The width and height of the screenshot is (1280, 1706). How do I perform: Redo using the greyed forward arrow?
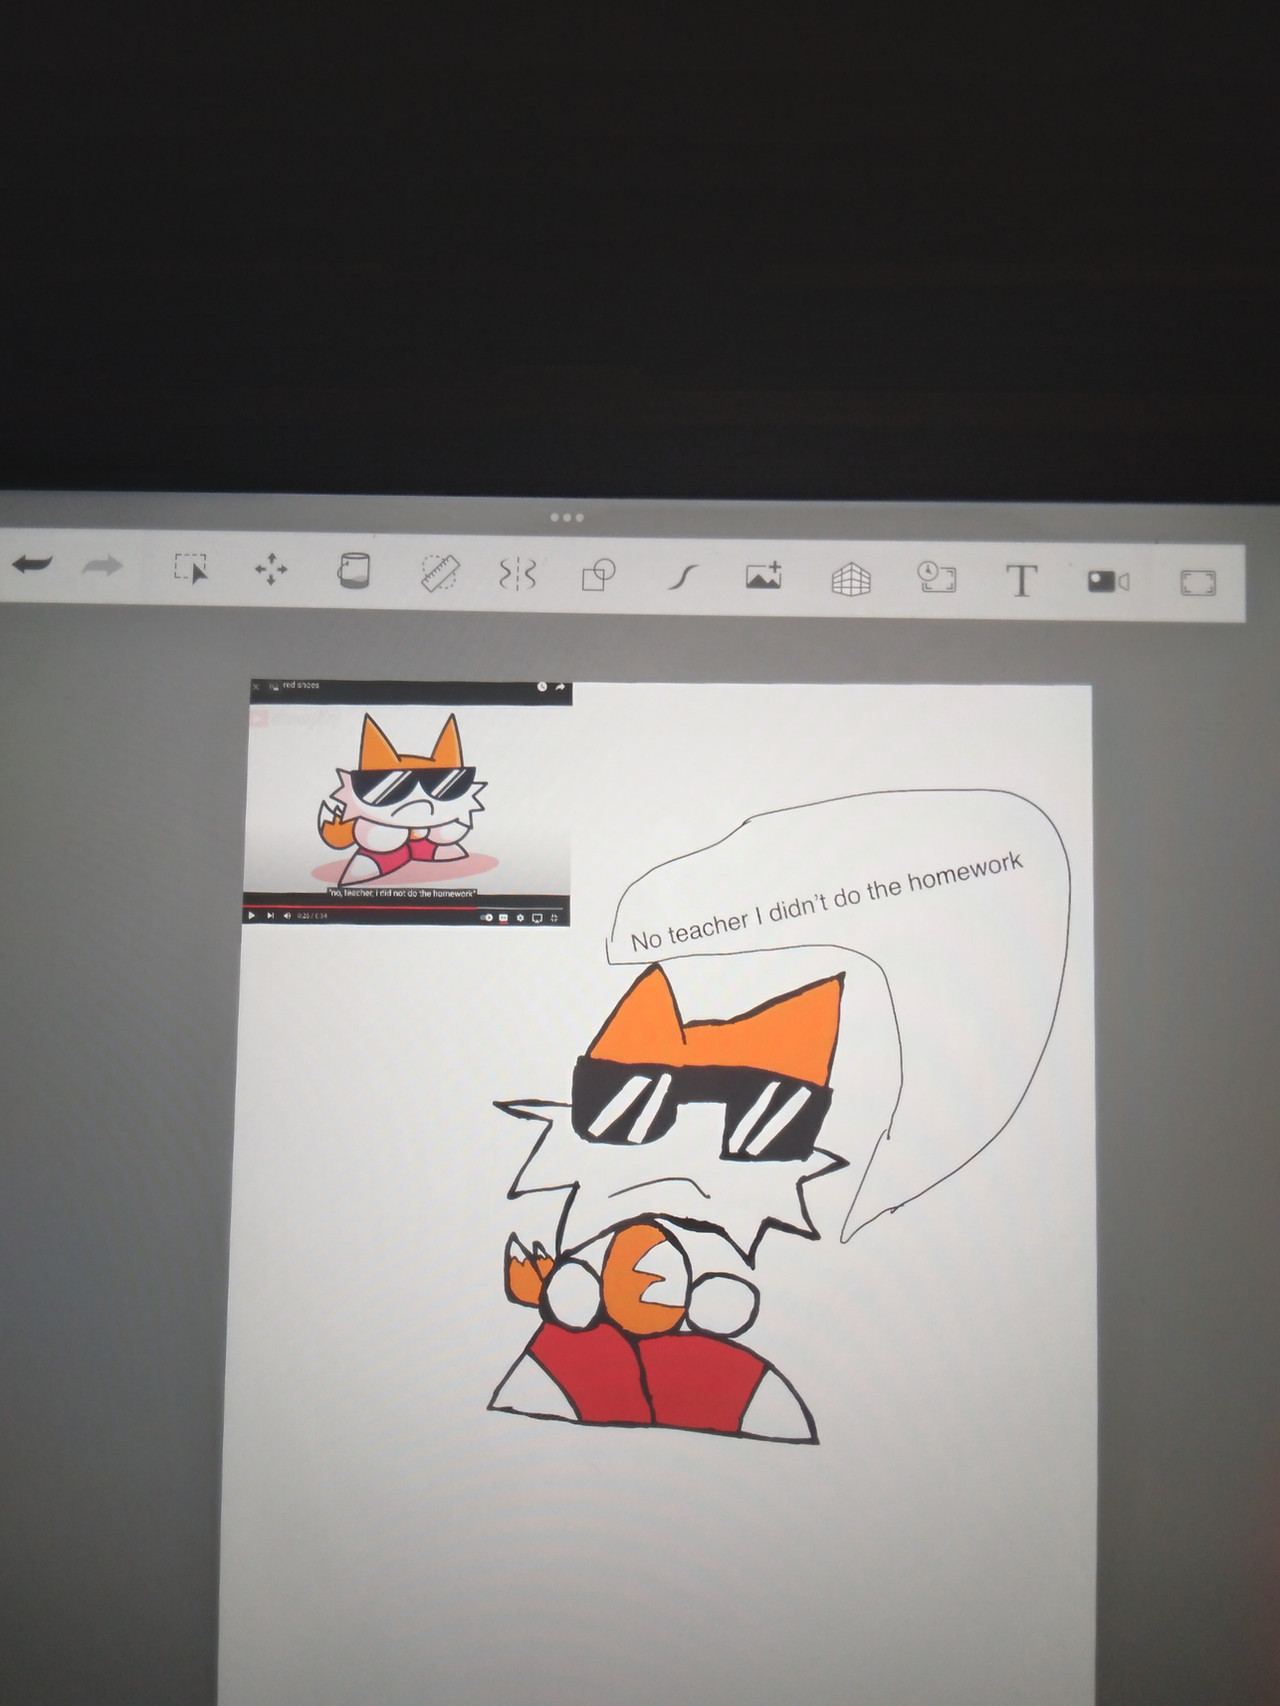click(x=102, y=566)
